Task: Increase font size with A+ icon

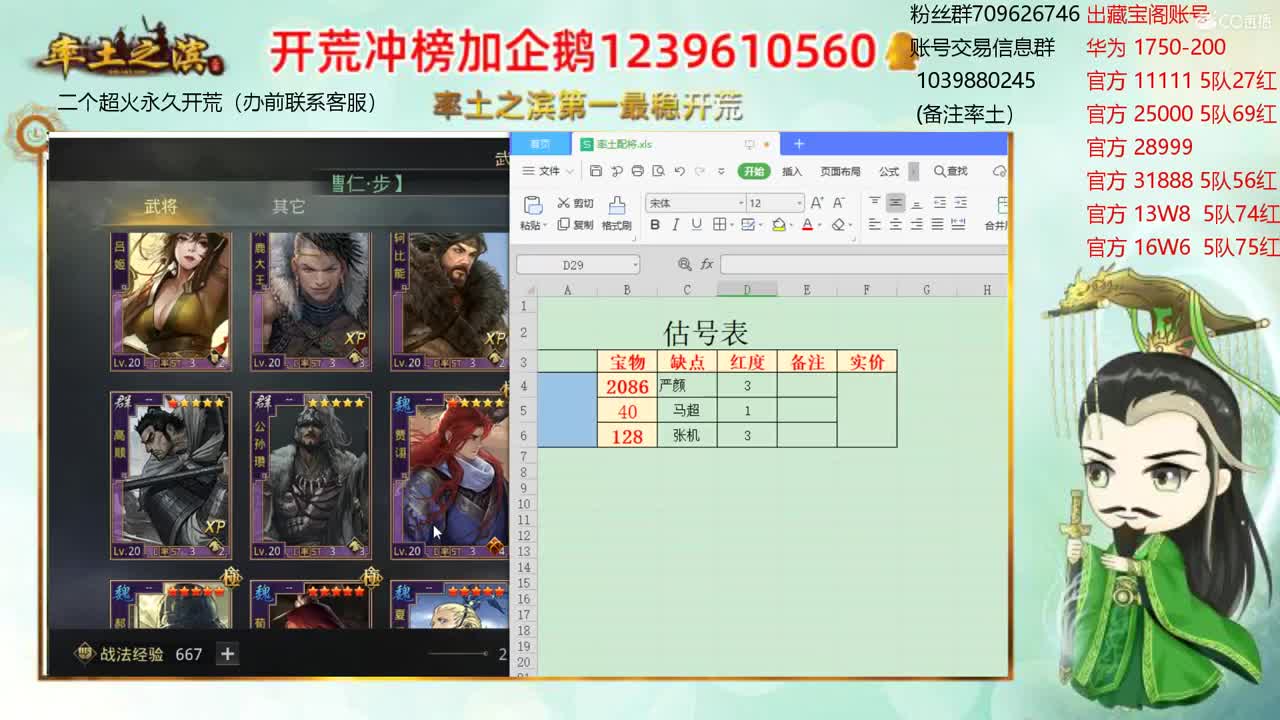Action: click(x=817, y=202)
